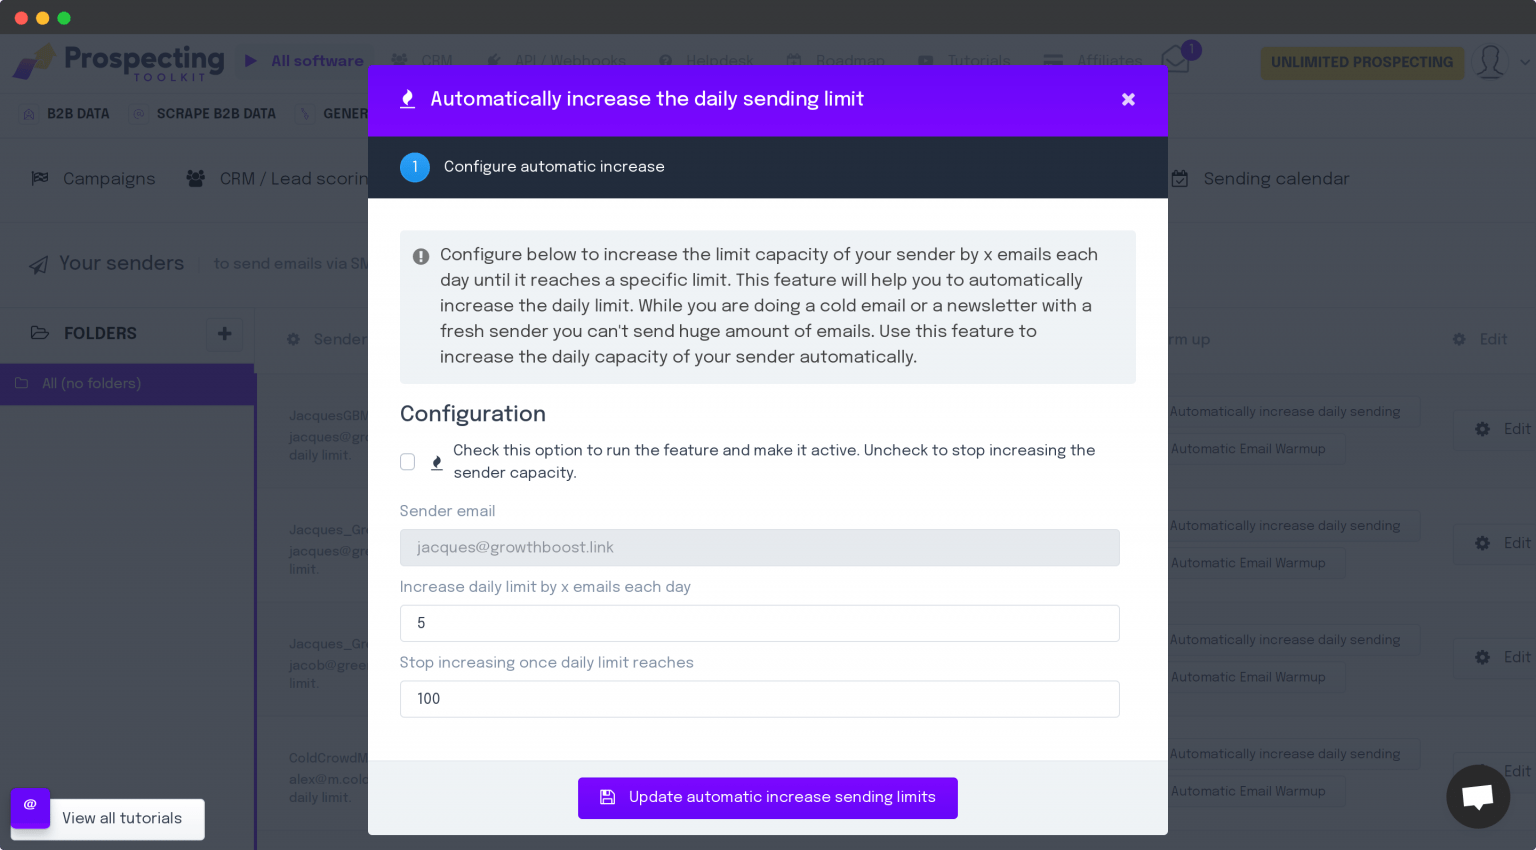Select the Campaigns flag icon
Screen dimensions: 1536x850
coord(40,178)
